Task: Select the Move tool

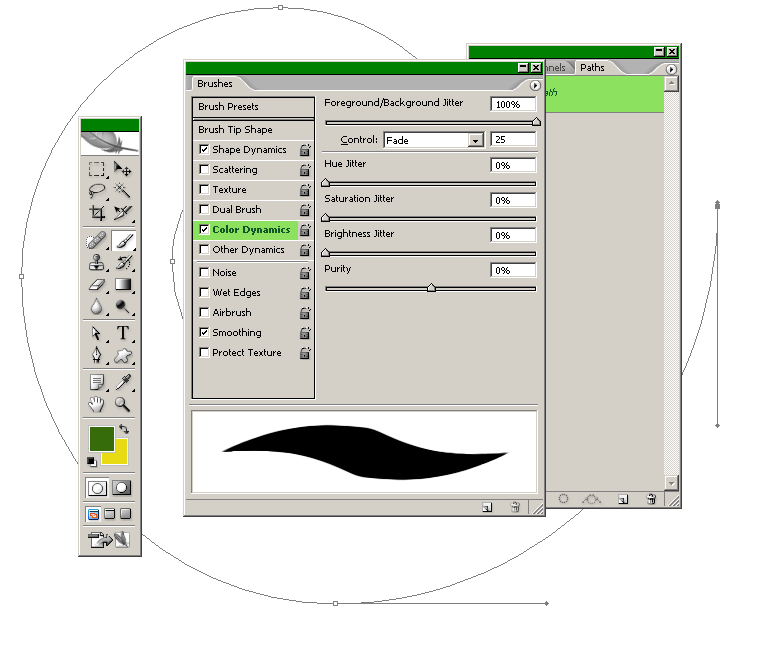Action: point(123,169)
